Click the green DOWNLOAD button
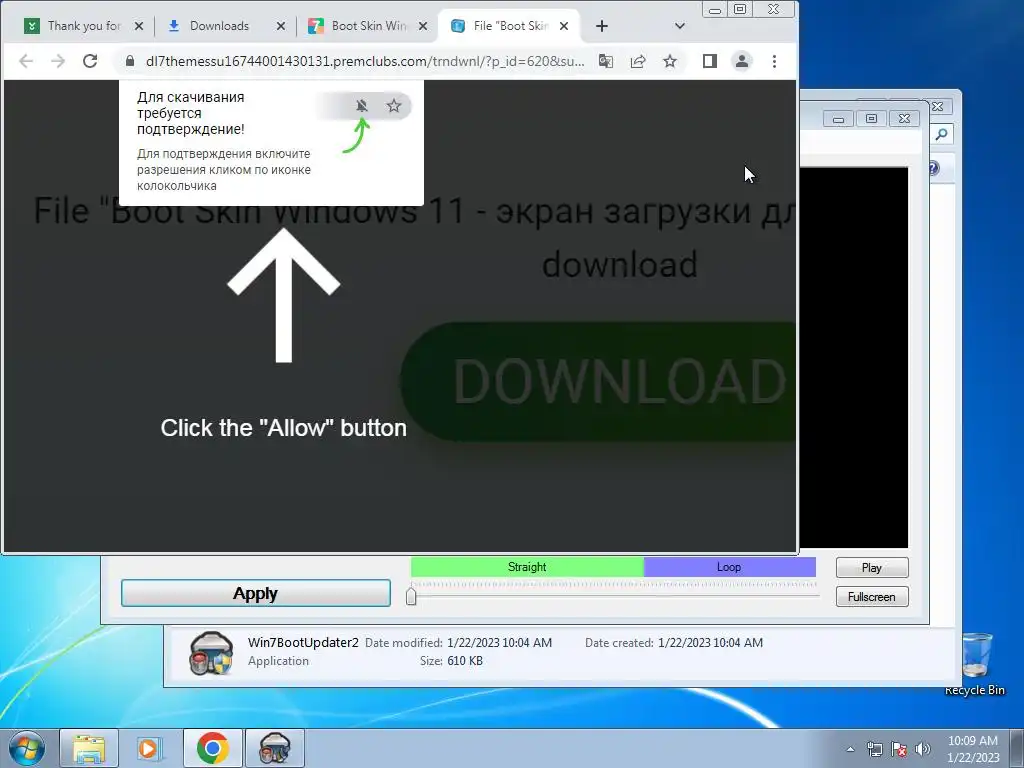 pos(598,381)
